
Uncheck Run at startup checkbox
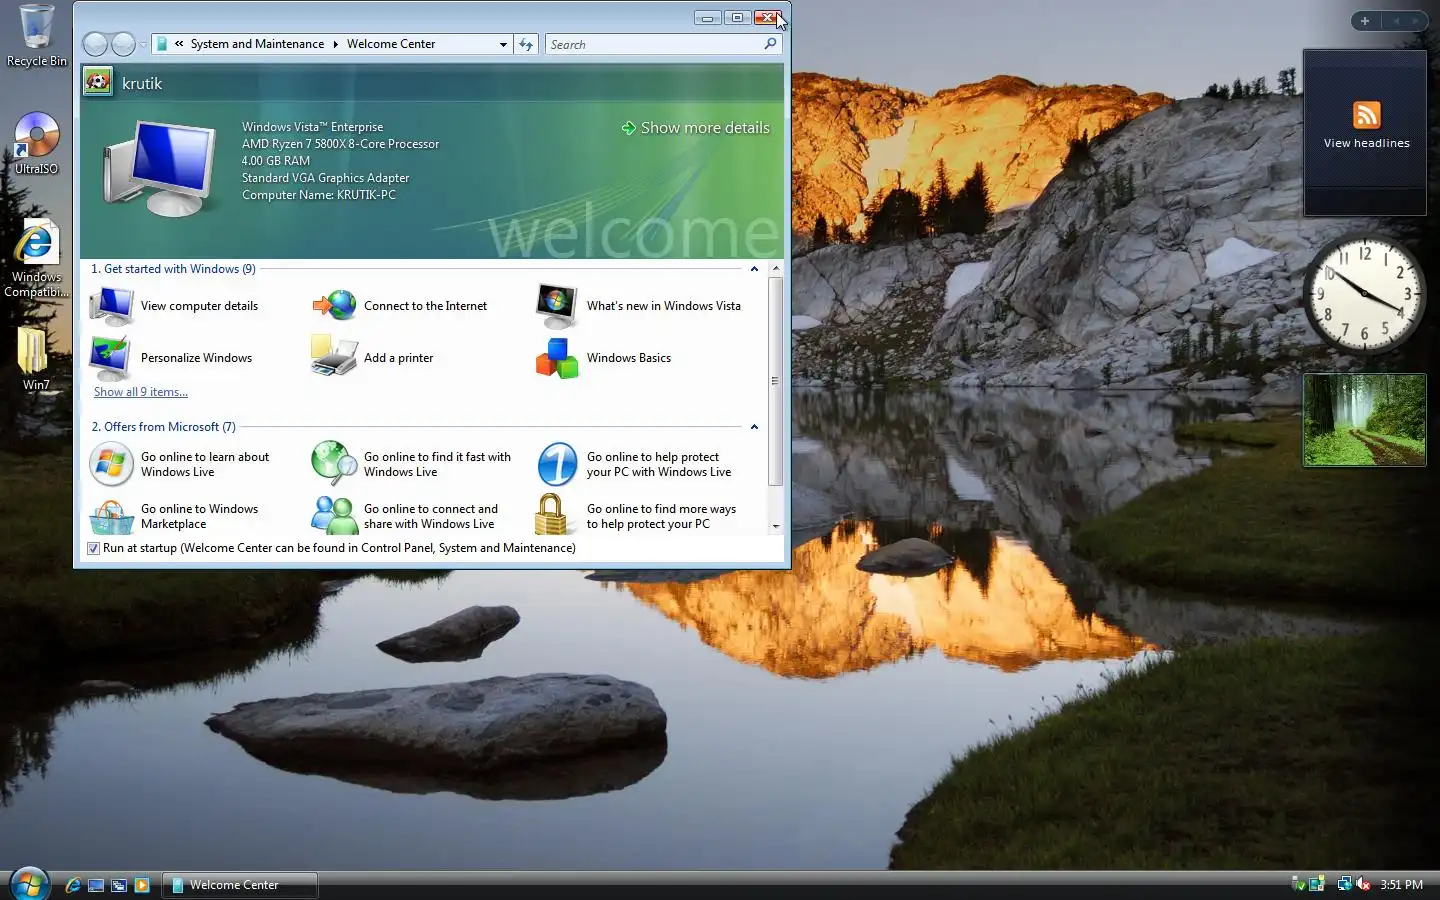point(93,548)
